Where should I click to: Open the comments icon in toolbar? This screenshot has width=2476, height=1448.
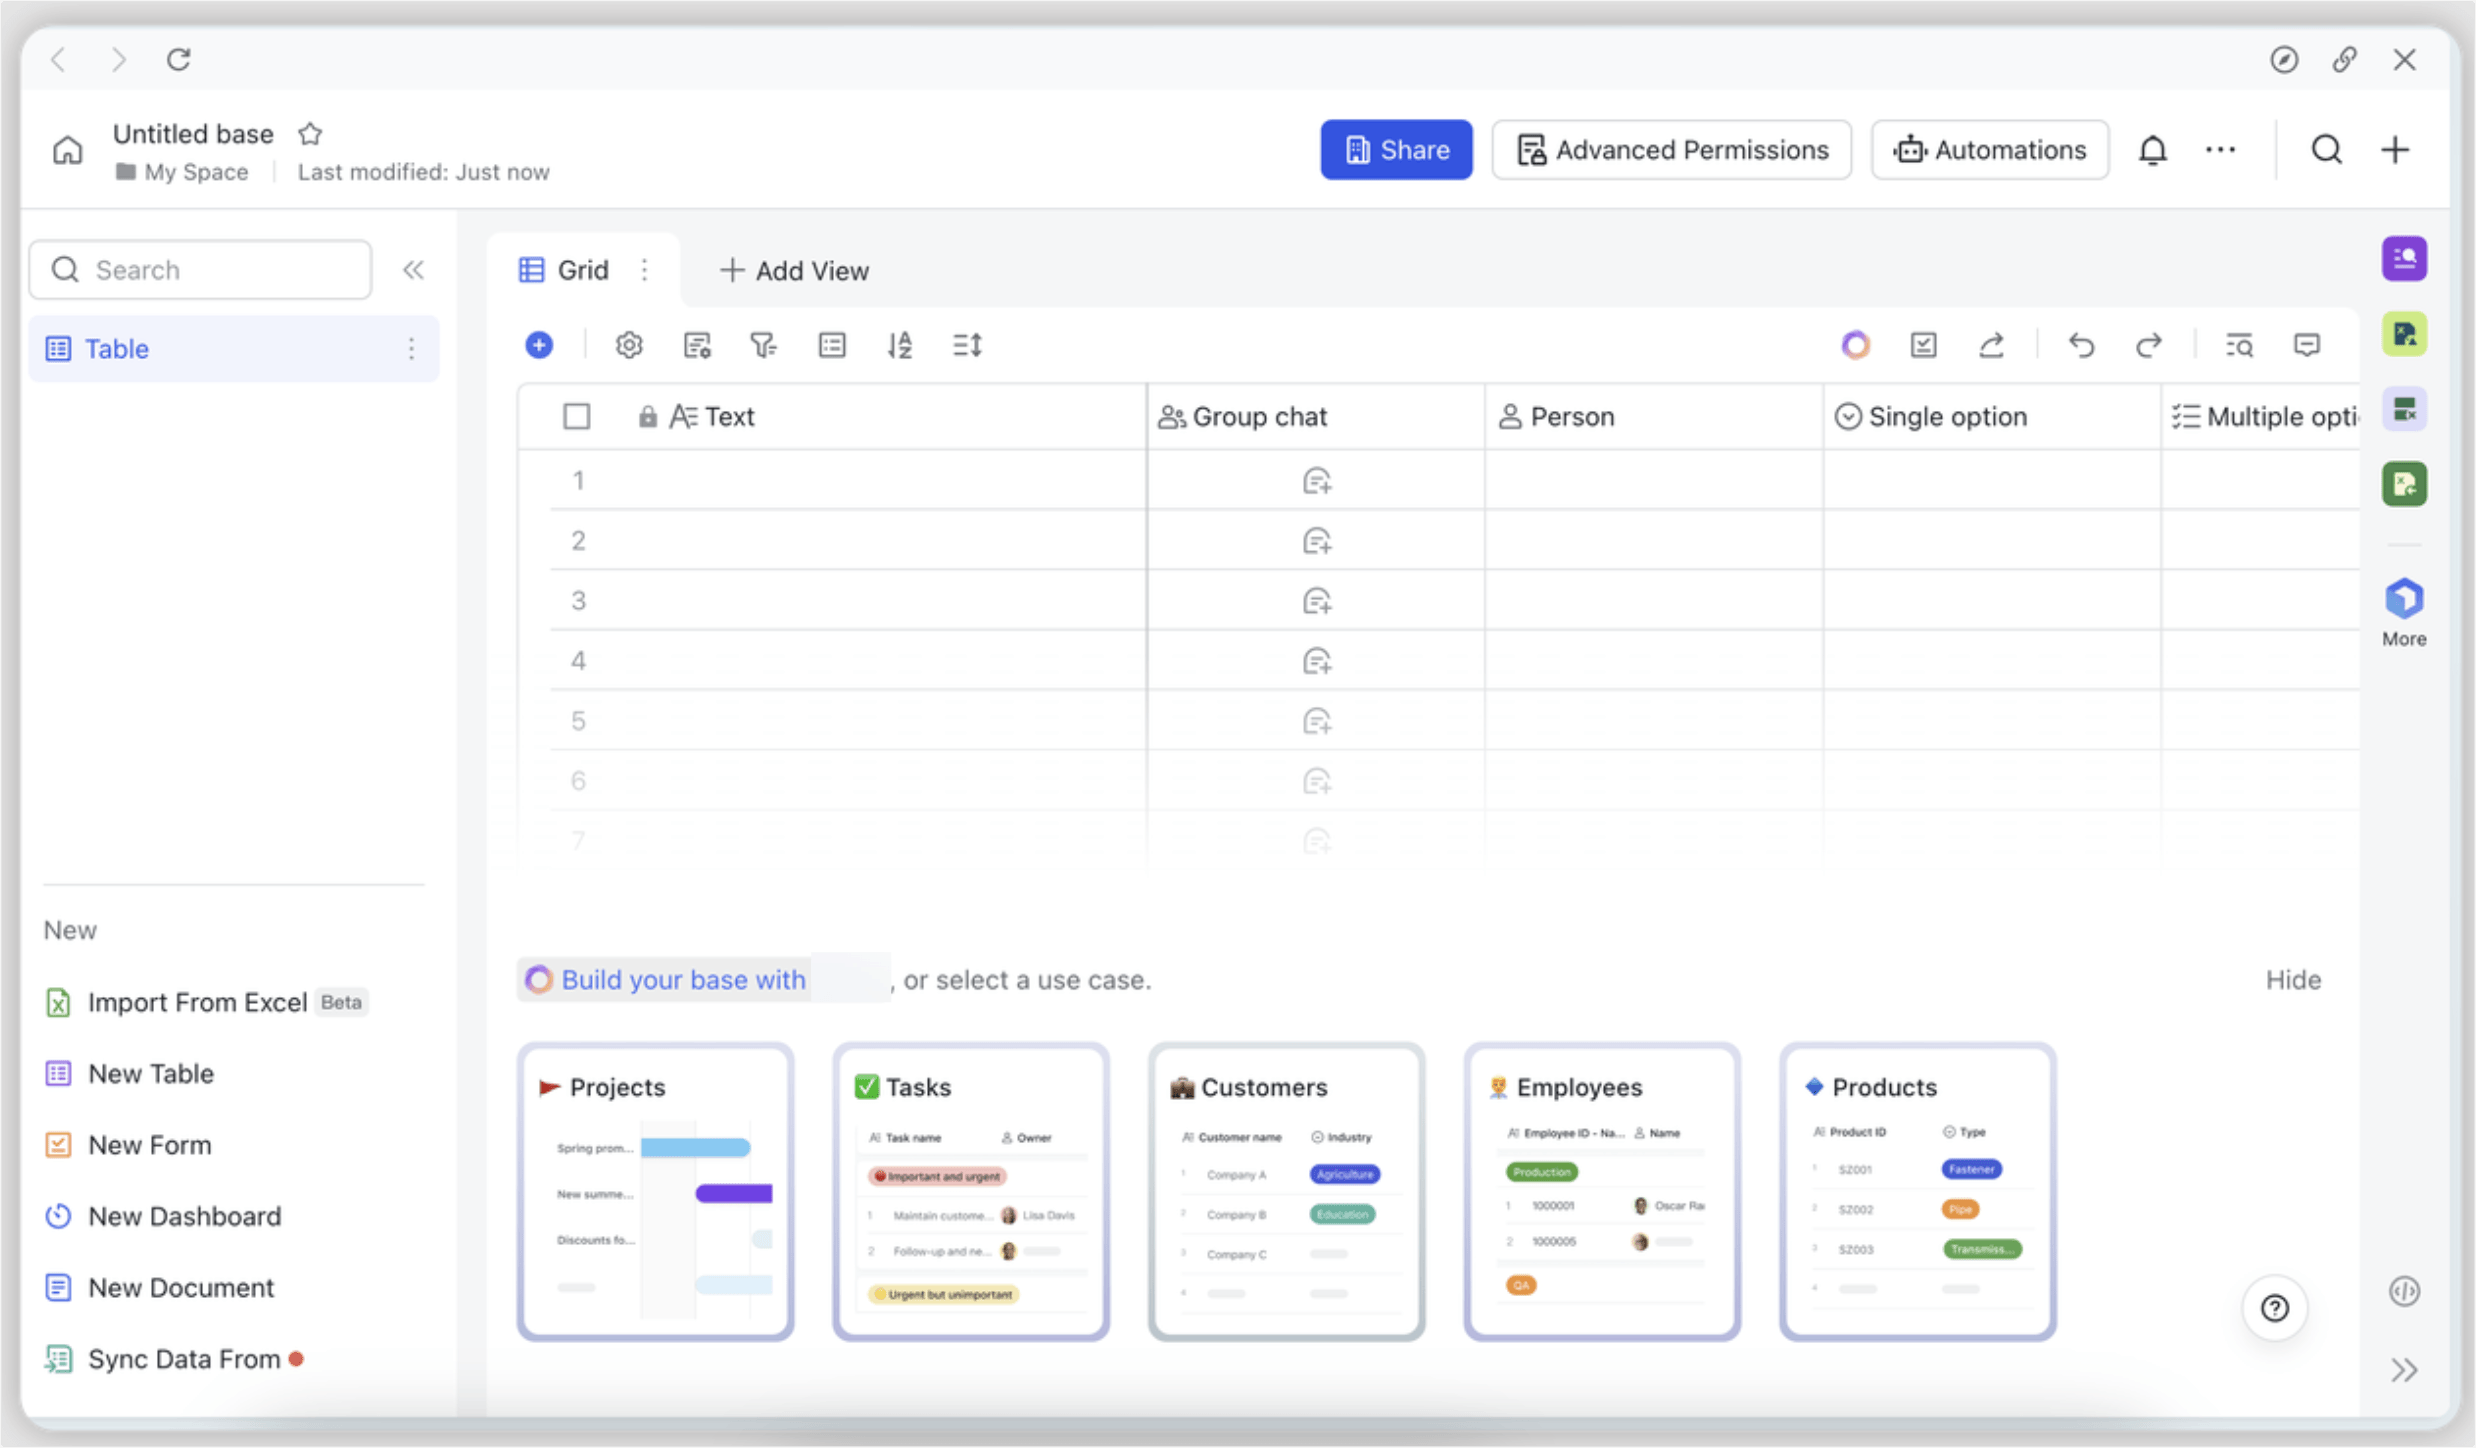2306,345
